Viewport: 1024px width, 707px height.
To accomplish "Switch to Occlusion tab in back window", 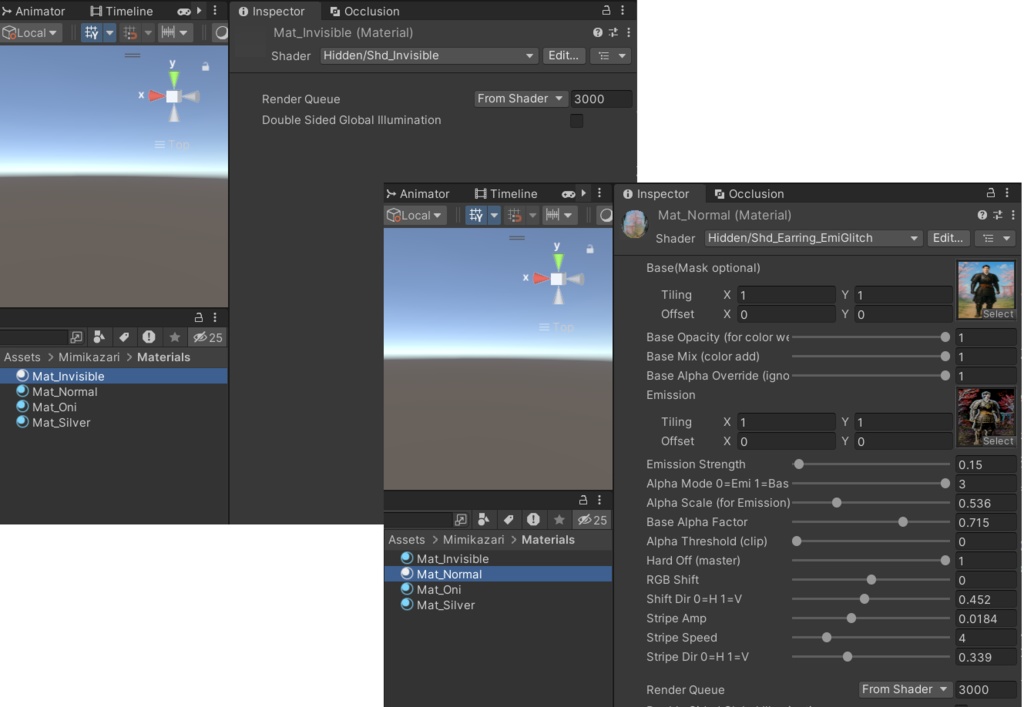I will point(365,11).
